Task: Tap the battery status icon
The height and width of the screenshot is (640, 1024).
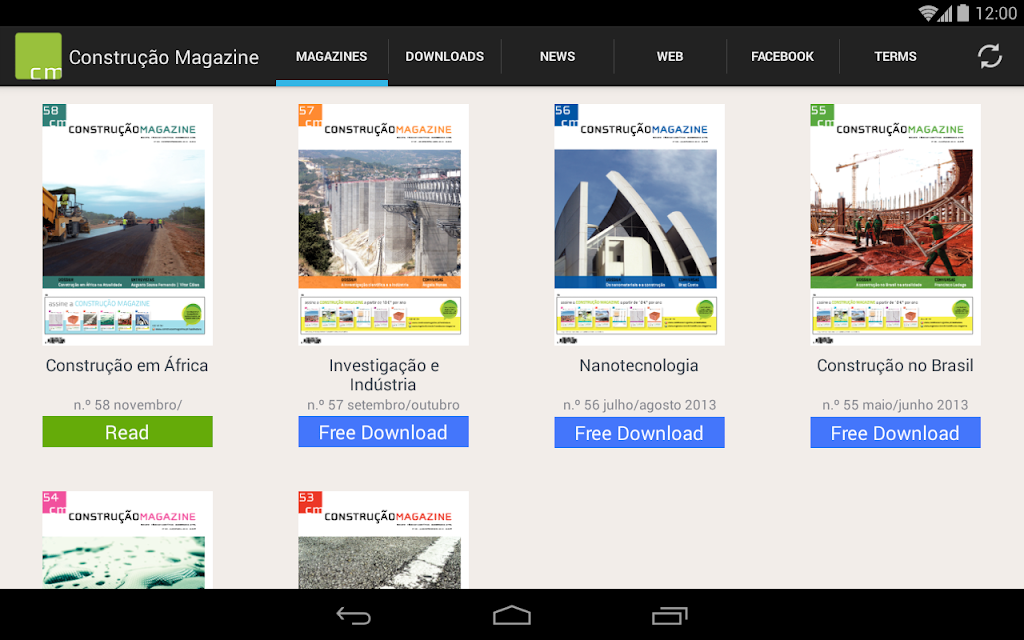Action: [x=963, y=13]
